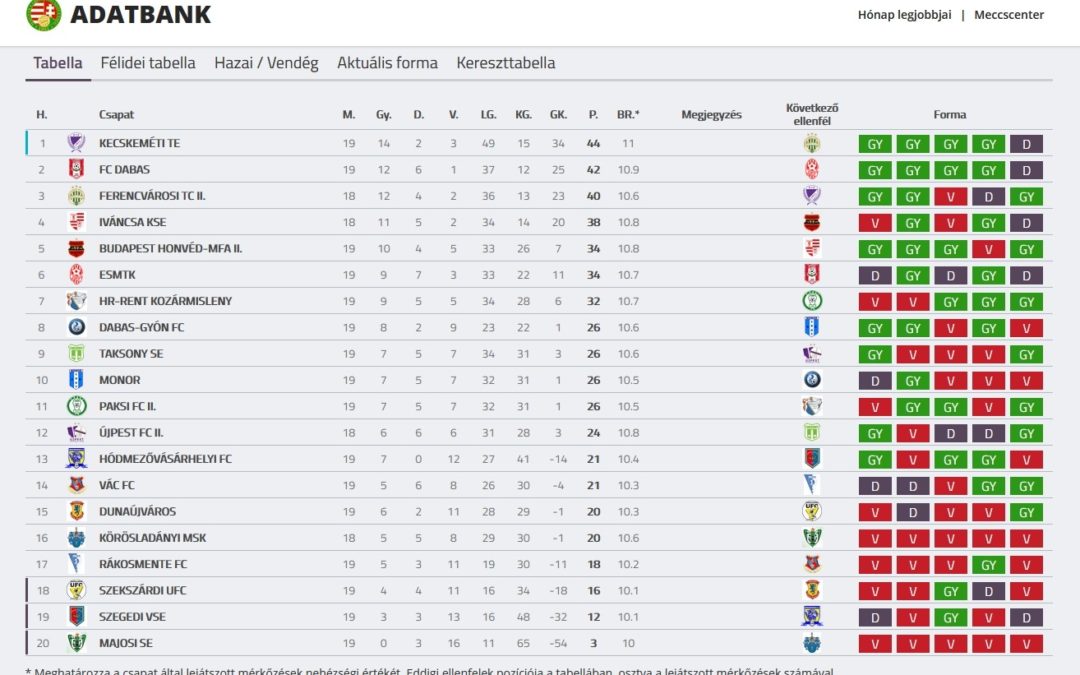
Task: Open the Hazai / Vendég tab
Action: click(x=266, y=63)
